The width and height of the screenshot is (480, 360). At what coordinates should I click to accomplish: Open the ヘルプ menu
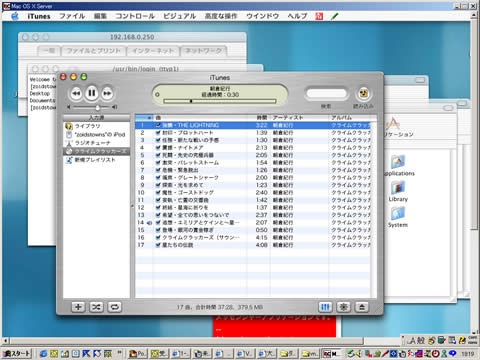(297, 16)
